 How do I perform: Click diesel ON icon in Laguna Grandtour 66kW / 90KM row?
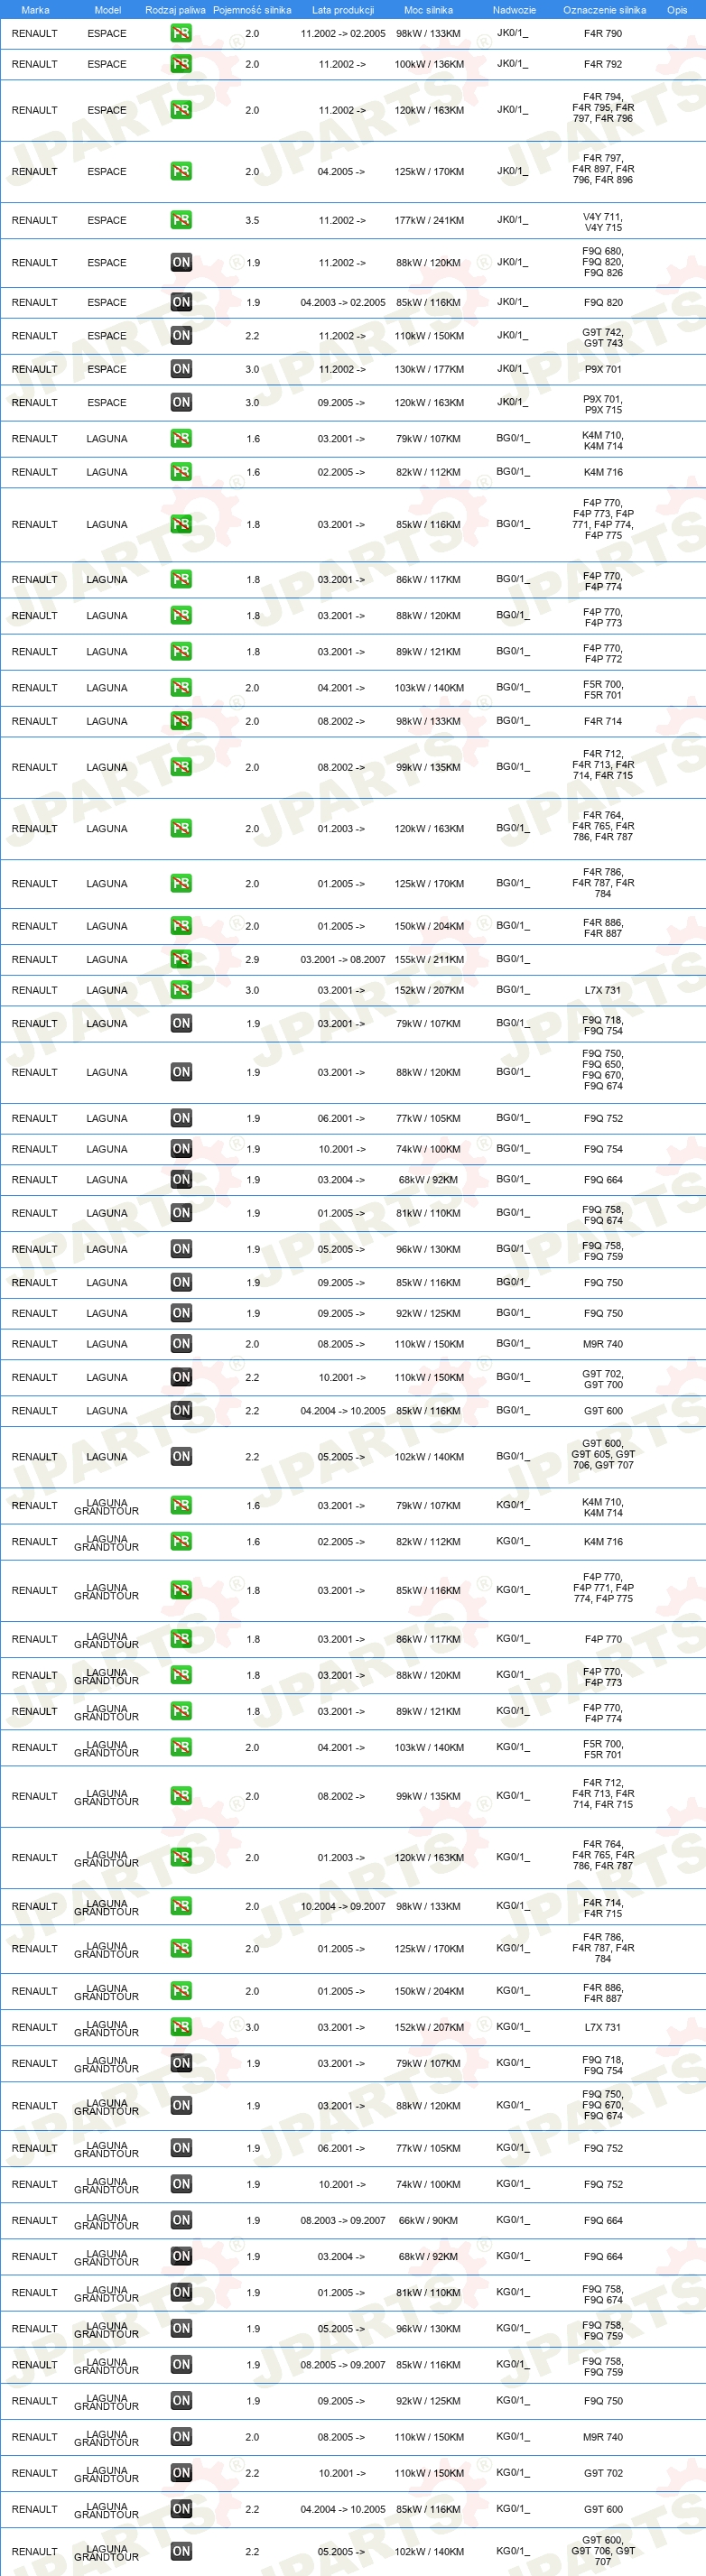pos(181,2220)
